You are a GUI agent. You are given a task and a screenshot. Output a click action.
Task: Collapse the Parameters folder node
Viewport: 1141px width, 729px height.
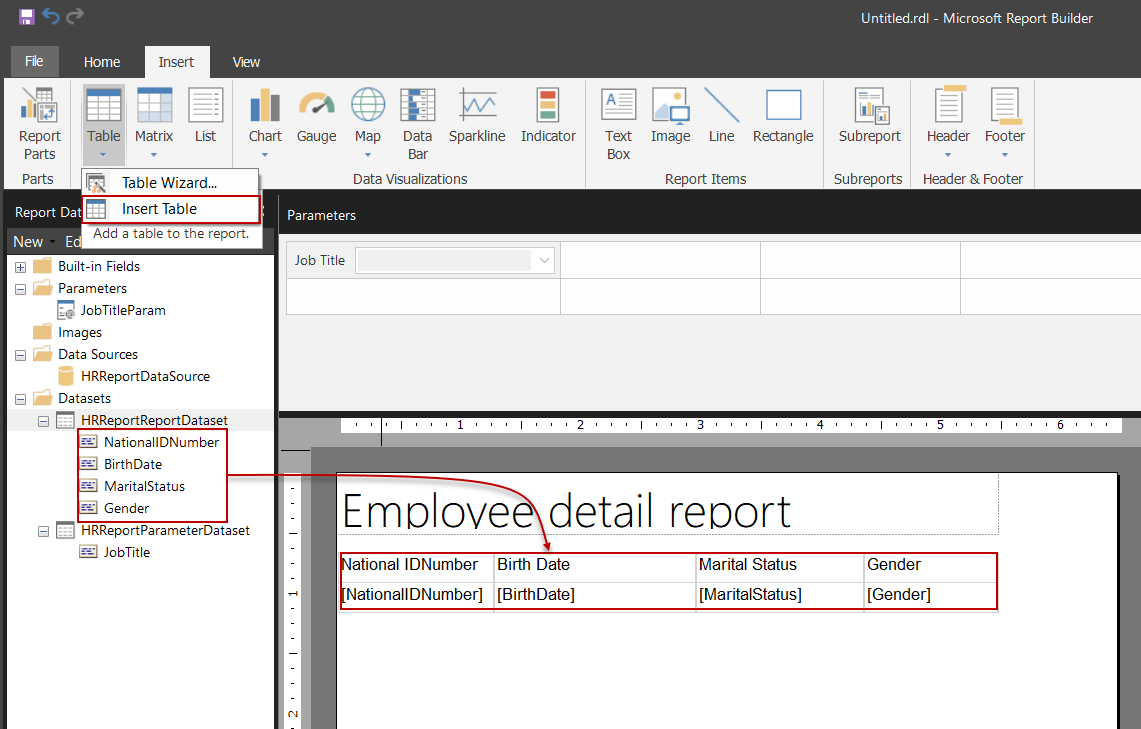click(x=20, y=289)
